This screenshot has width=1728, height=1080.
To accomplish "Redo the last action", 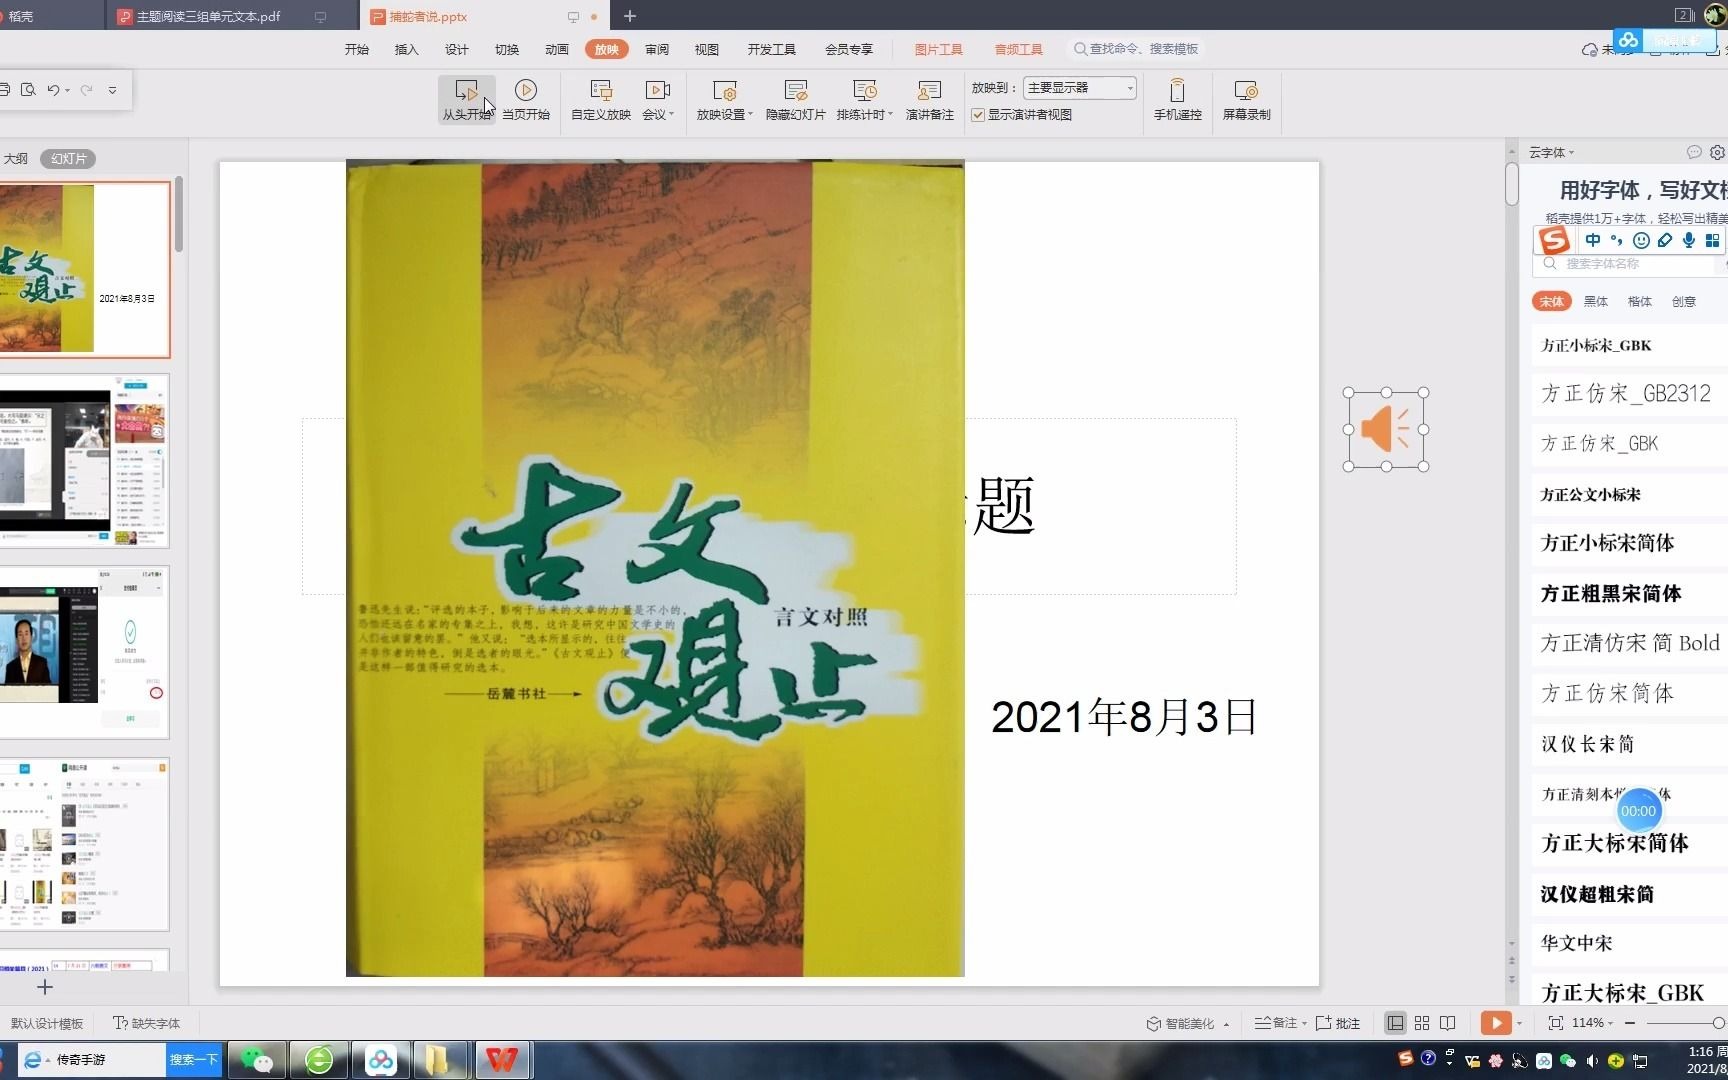I will [x=87, y=90].
